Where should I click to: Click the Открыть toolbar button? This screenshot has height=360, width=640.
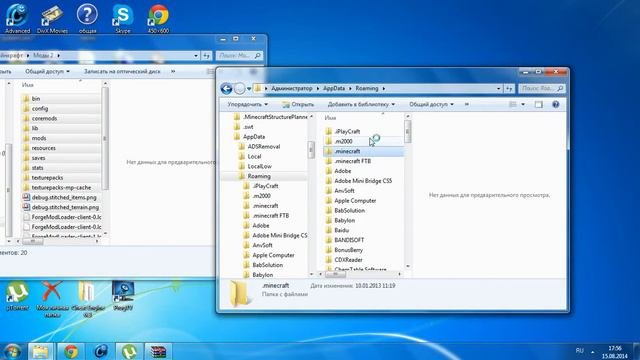298,104
